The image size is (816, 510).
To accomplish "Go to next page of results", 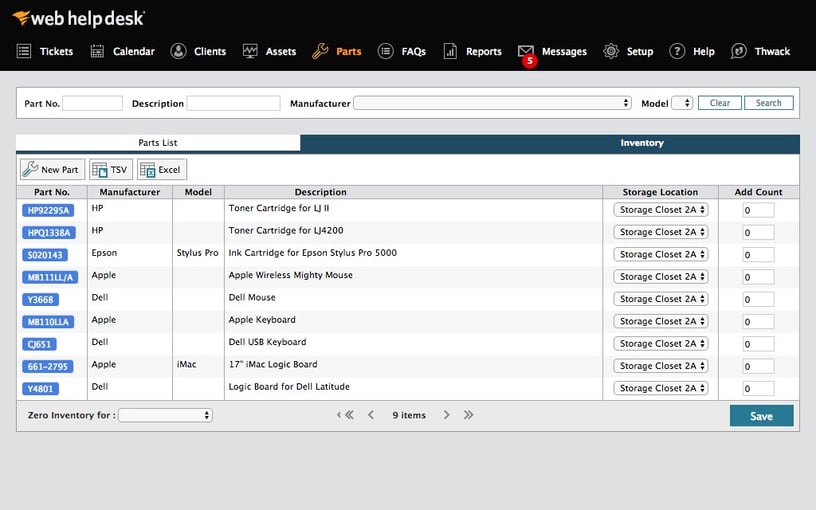I will point(447,415).
